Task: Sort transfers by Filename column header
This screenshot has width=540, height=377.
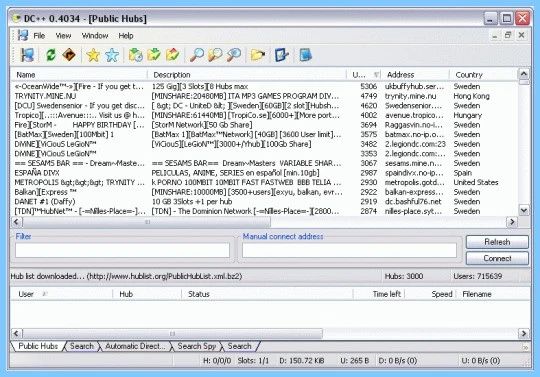Action: (x=492, y=294)
